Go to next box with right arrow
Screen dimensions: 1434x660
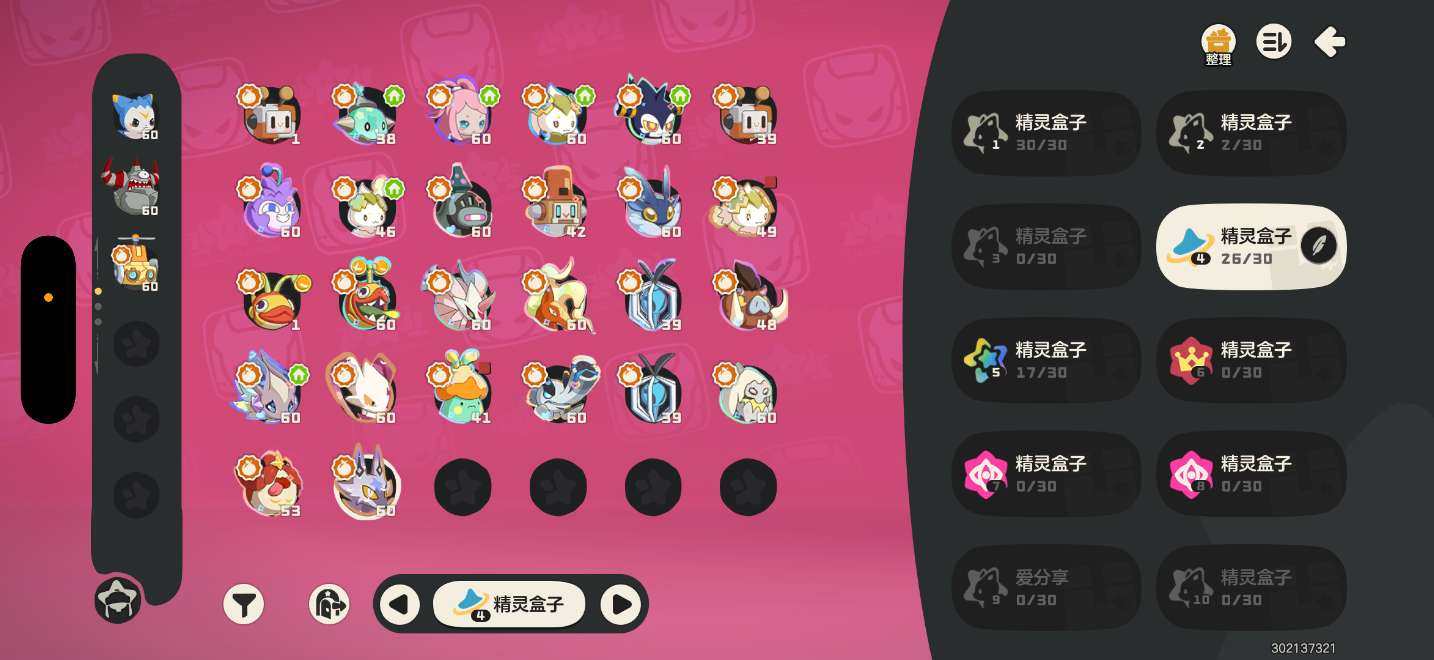pyautogui.click(x=621, y=604)
